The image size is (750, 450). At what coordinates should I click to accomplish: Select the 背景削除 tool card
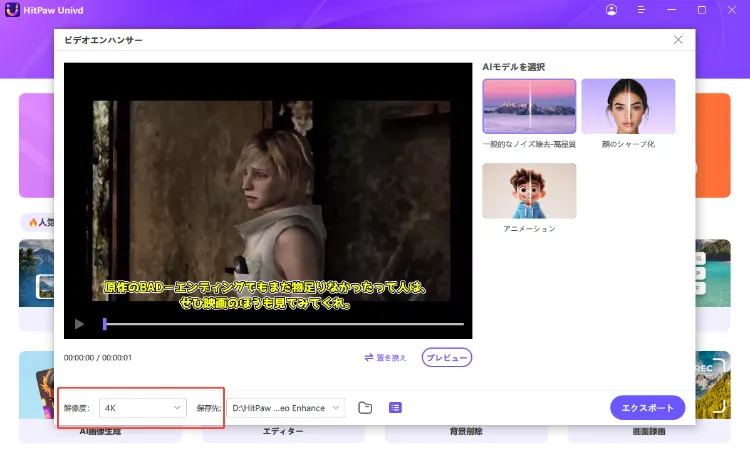click(x=468, y=431)
